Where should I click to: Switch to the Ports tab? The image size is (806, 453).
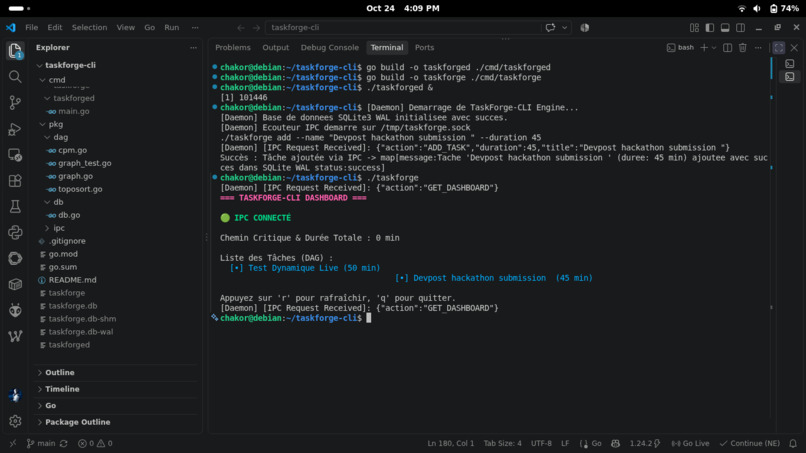424,47
